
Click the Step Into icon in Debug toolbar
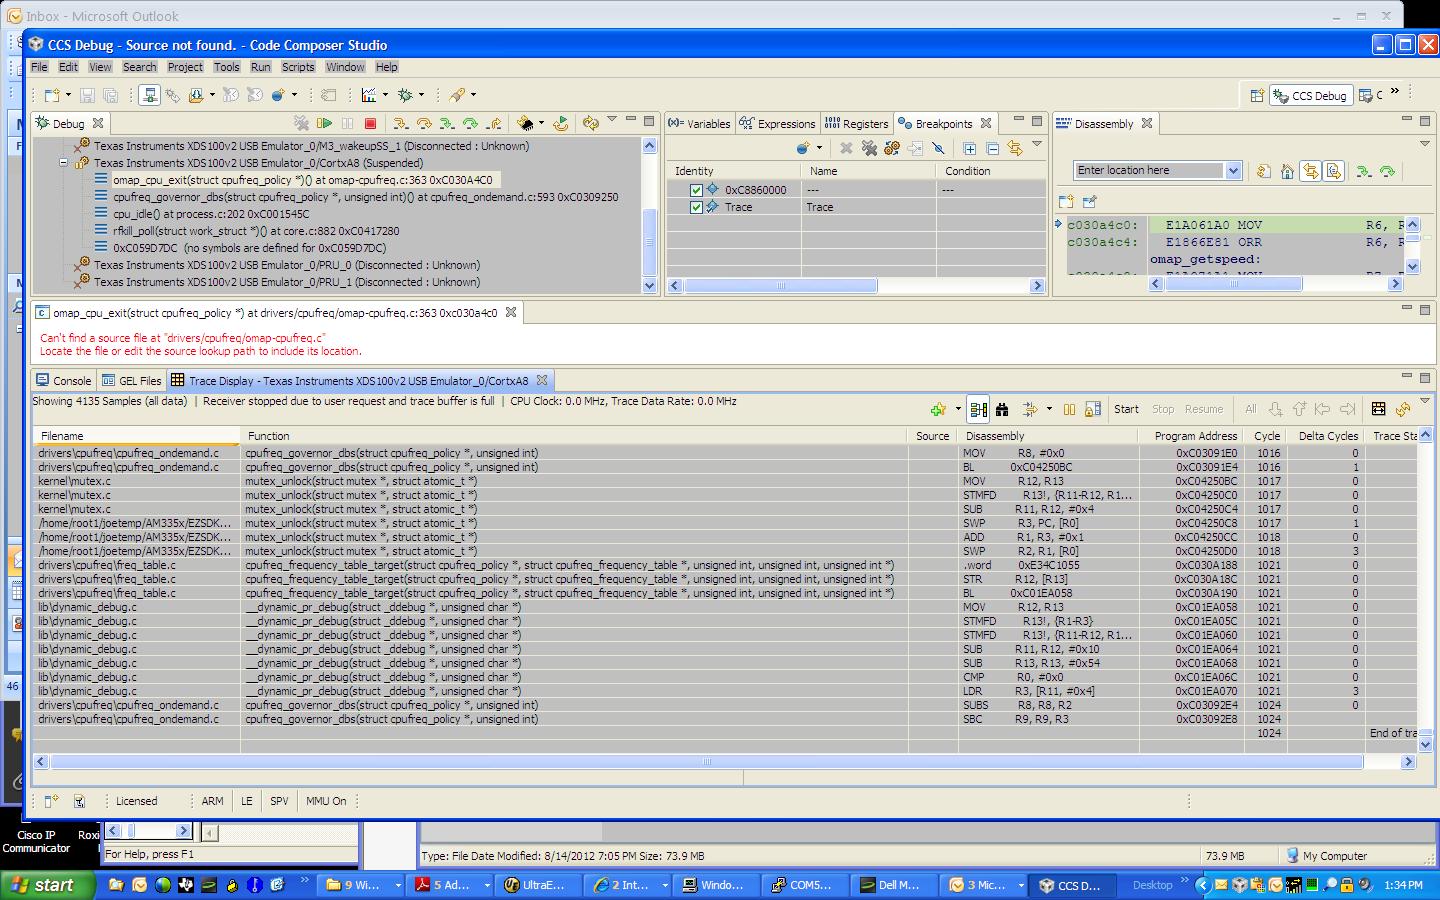tap(400, 123)
